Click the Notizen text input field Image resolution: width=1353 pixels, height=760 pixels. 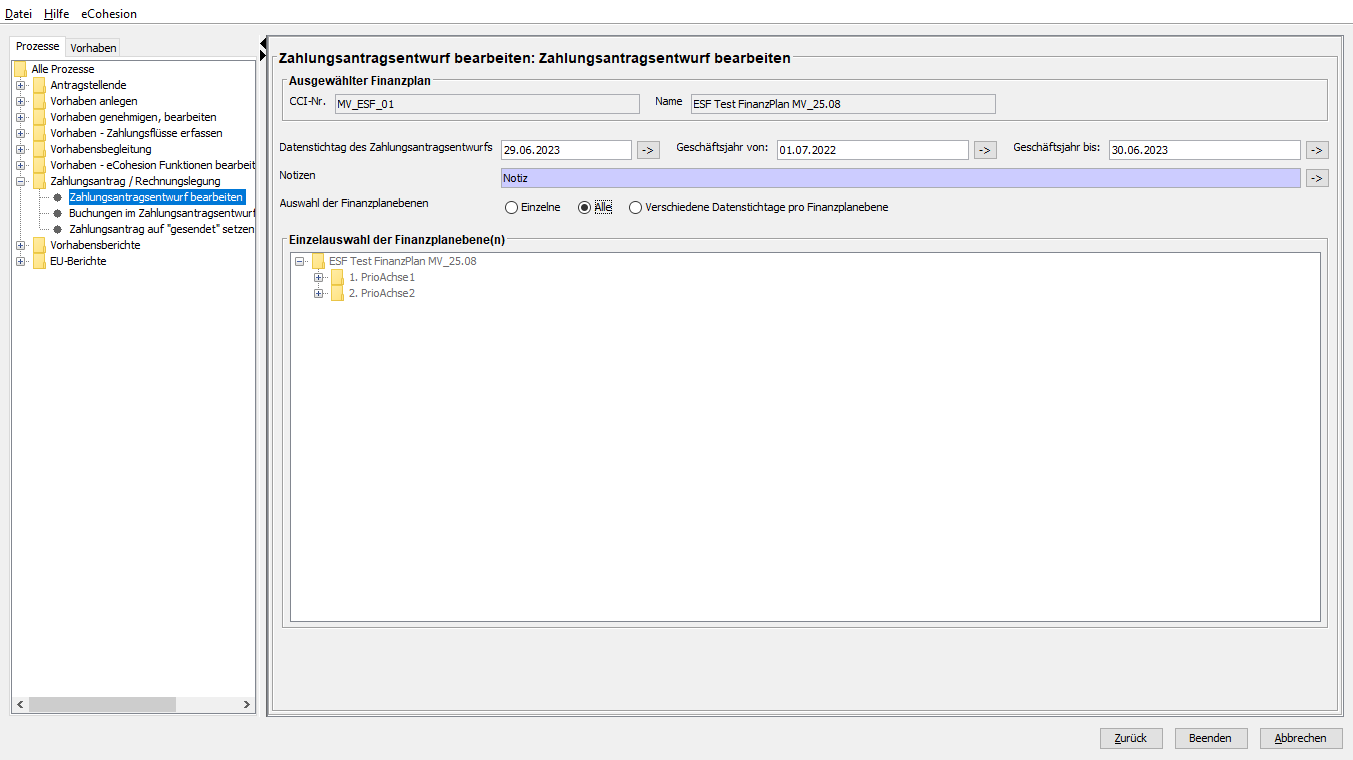tap(900, 178)
